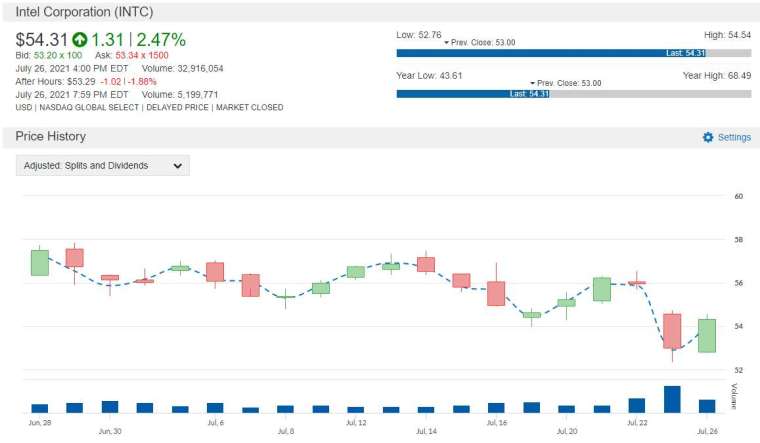Click the NASDAQ GLOBAL SELECT label
760x443 pixels.
(x=89, y=108)
